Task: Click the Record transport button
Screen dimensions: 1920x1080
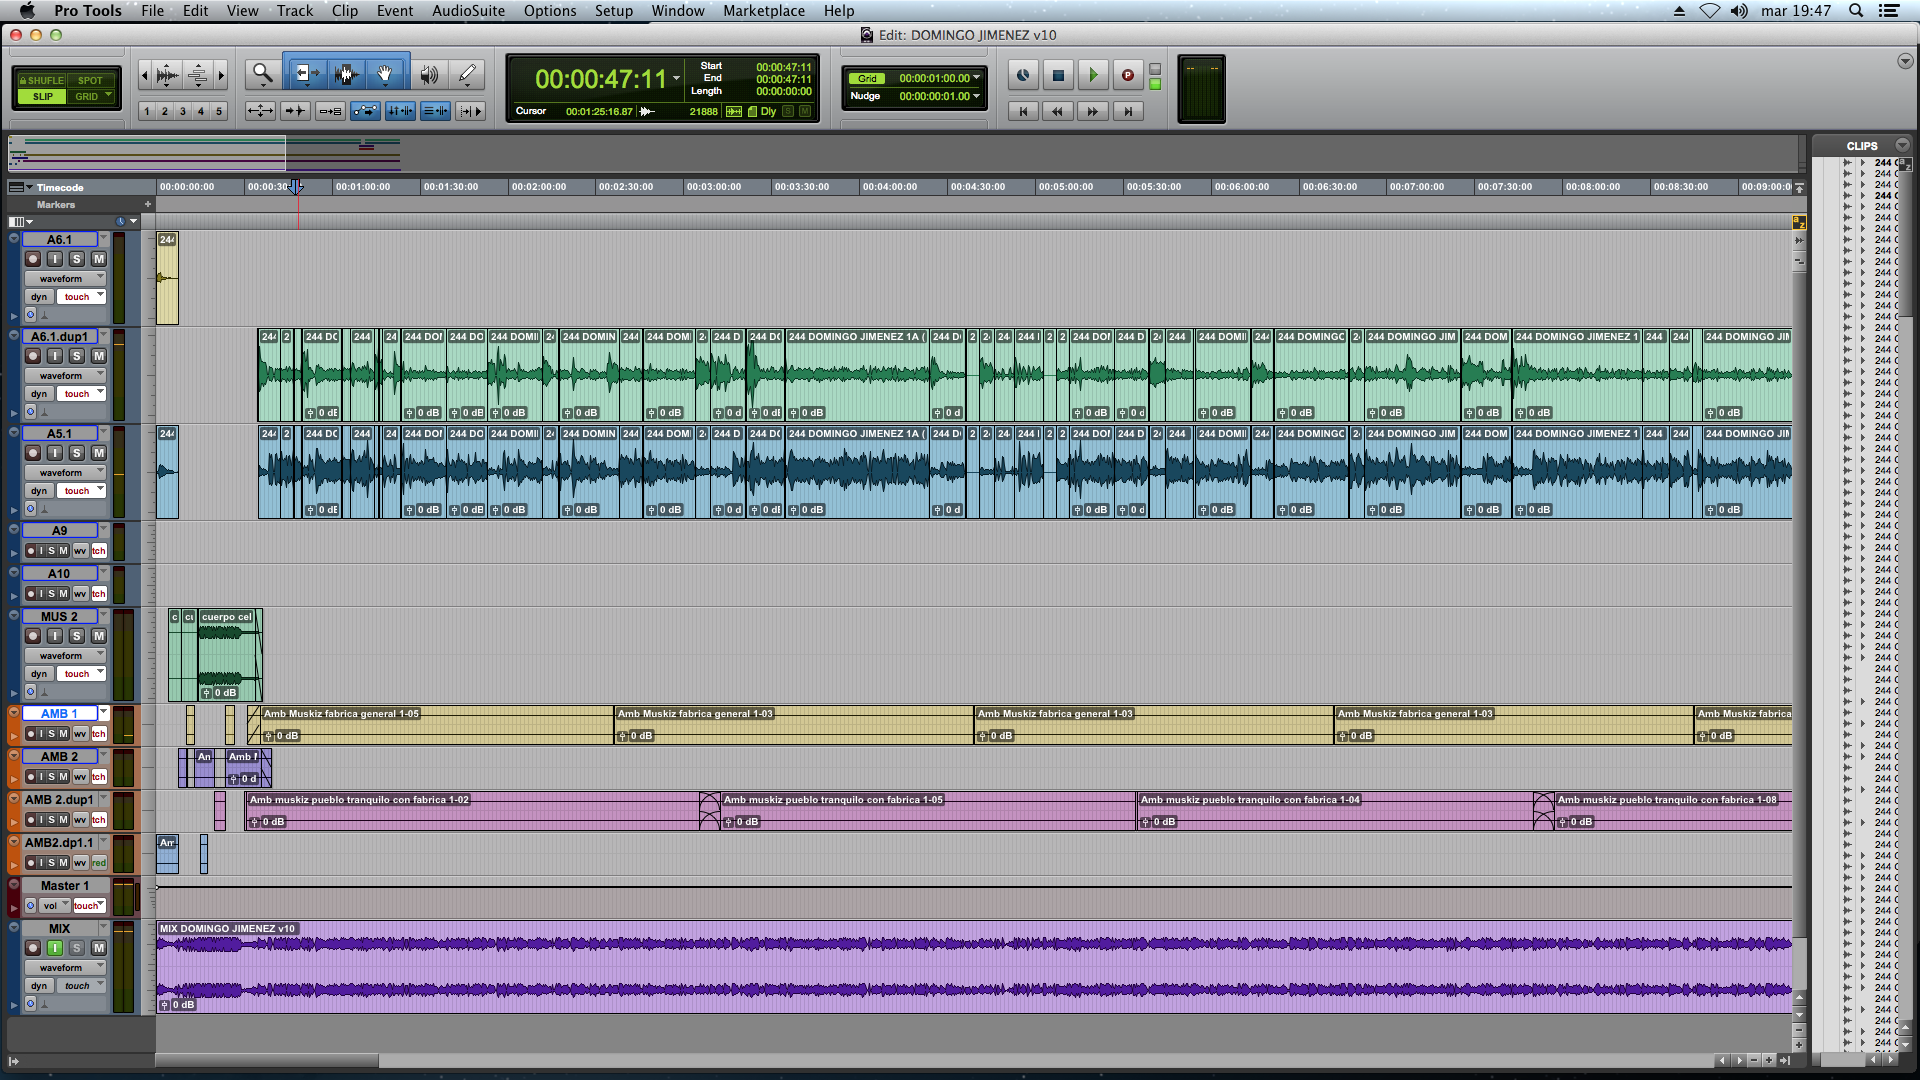Action: pyautogui.click(x=1127, y=75)
